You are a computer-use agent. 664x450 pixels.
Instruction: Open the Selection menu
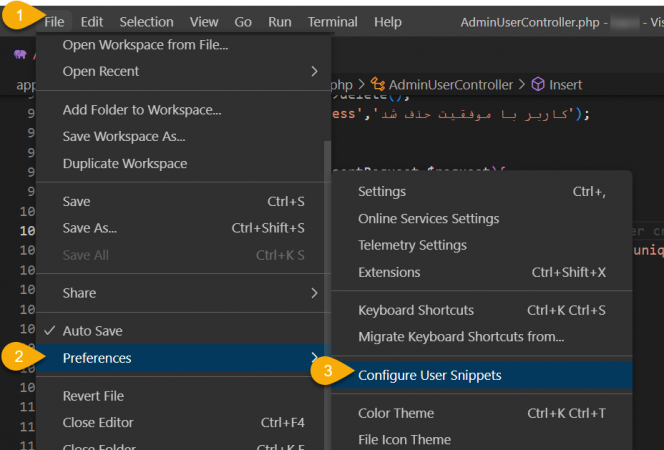(146, 22)
